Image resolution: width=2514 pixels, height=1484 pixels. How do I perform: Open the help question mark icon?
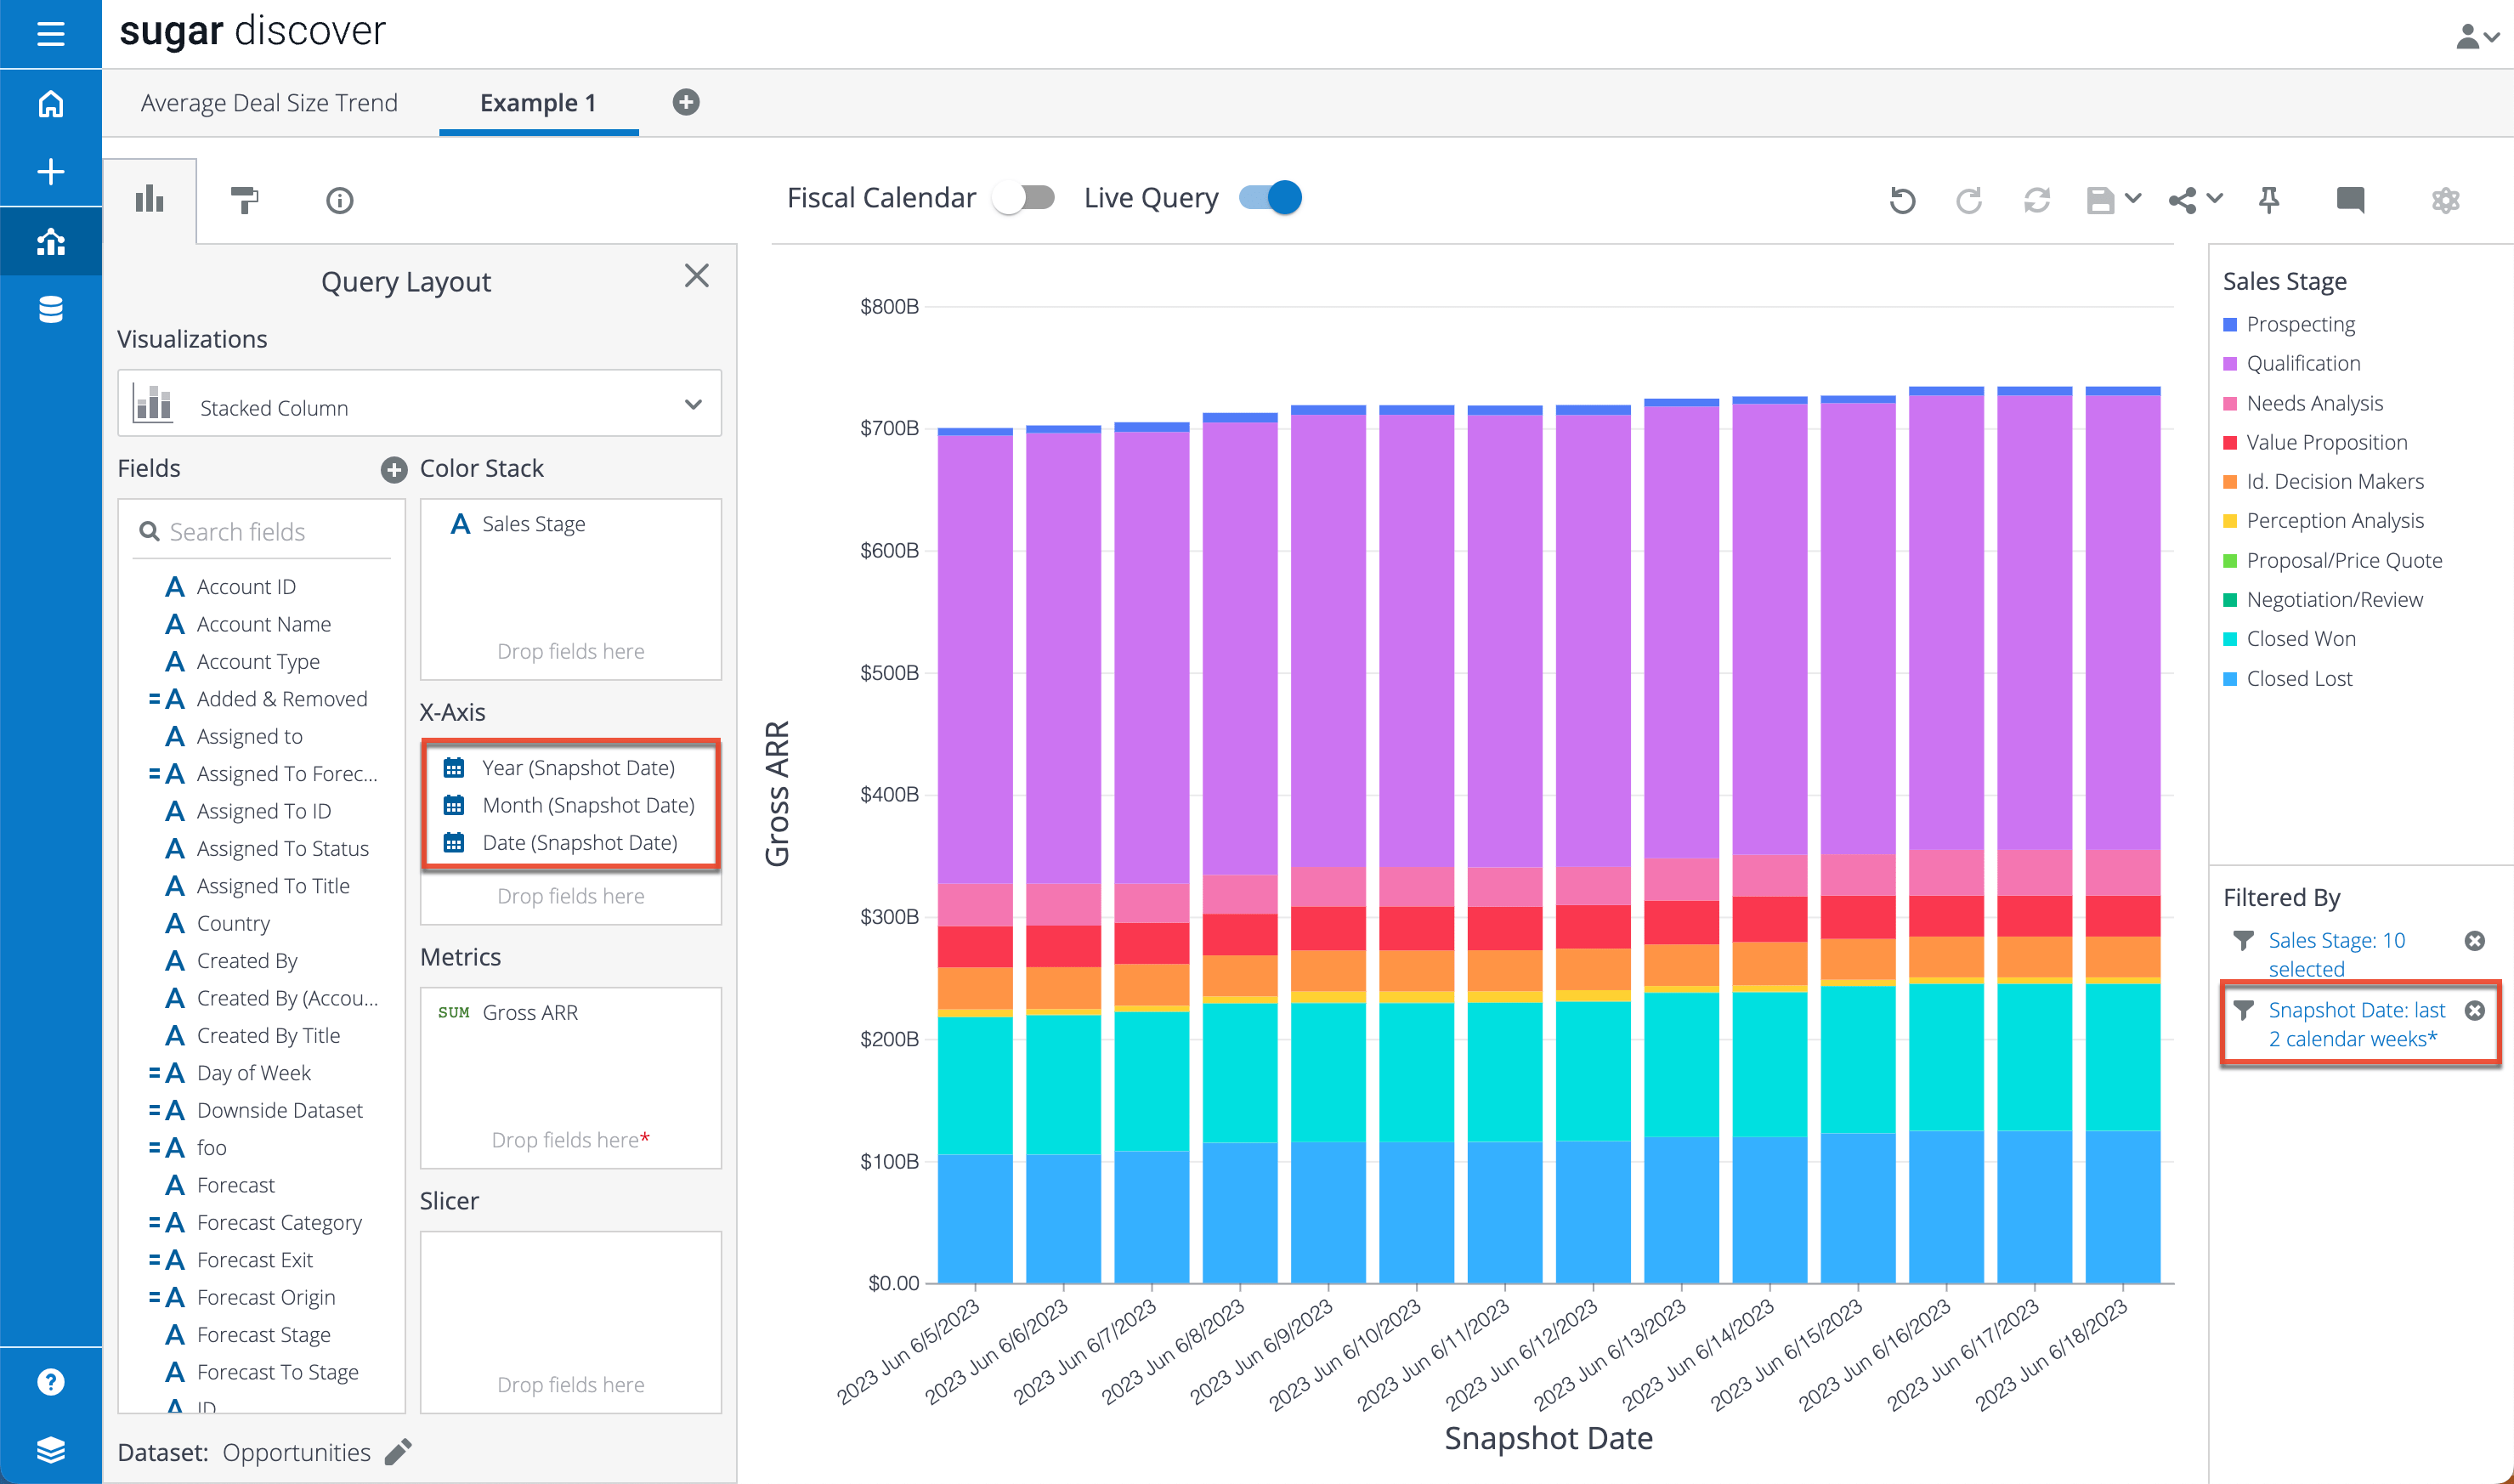pyautogui.click(x=50, y=1382)
